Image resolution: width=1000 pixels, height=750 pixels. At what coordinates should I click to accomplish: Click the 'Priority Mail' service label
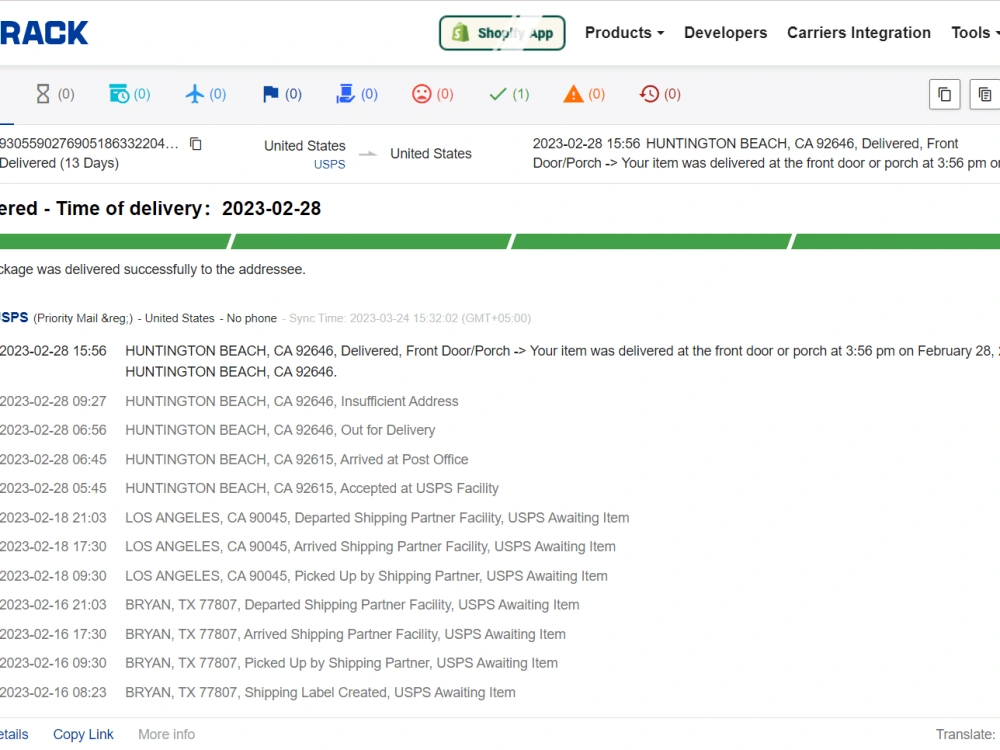pyautogui.click(x=83, y=318)
